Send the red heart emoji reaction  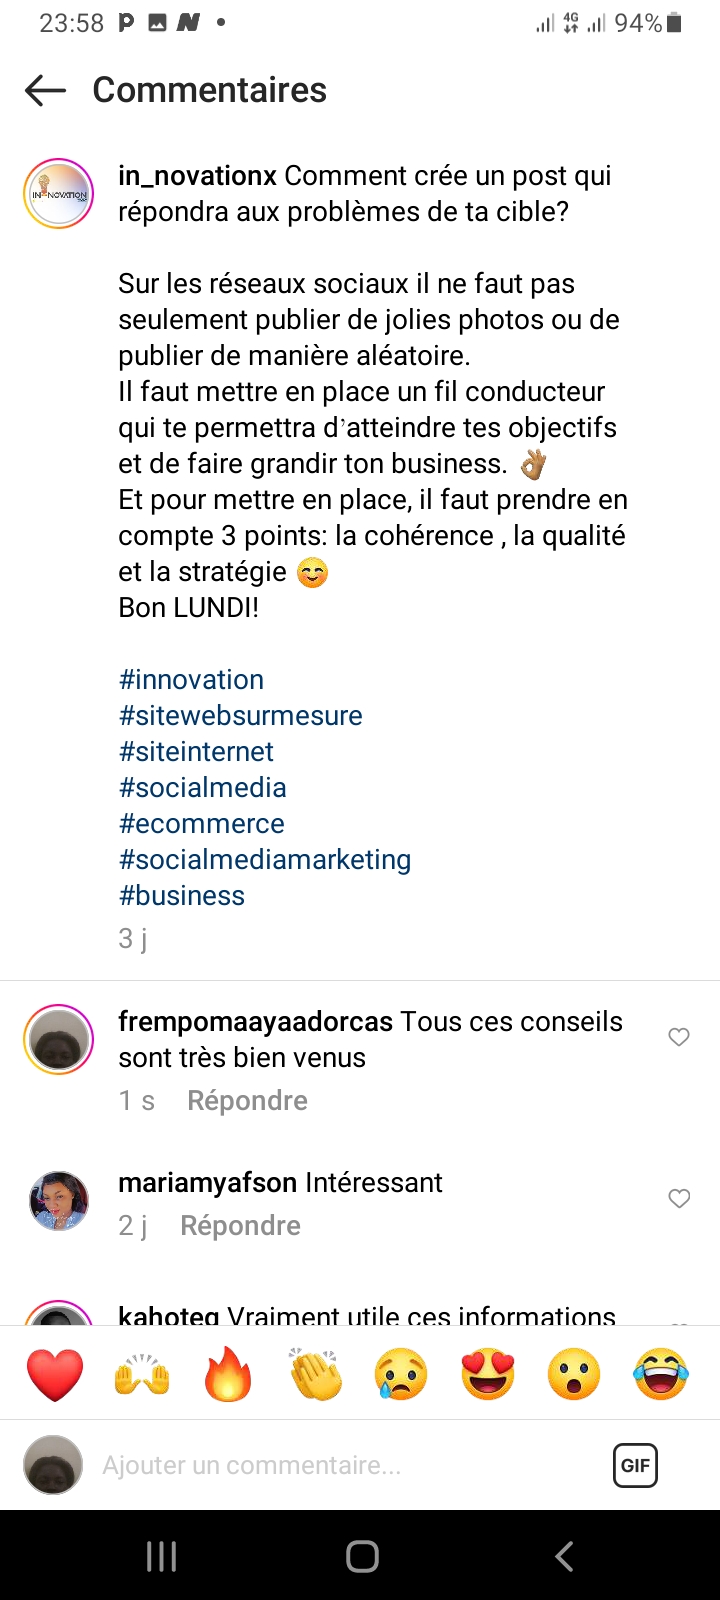tap(55, 1374)
